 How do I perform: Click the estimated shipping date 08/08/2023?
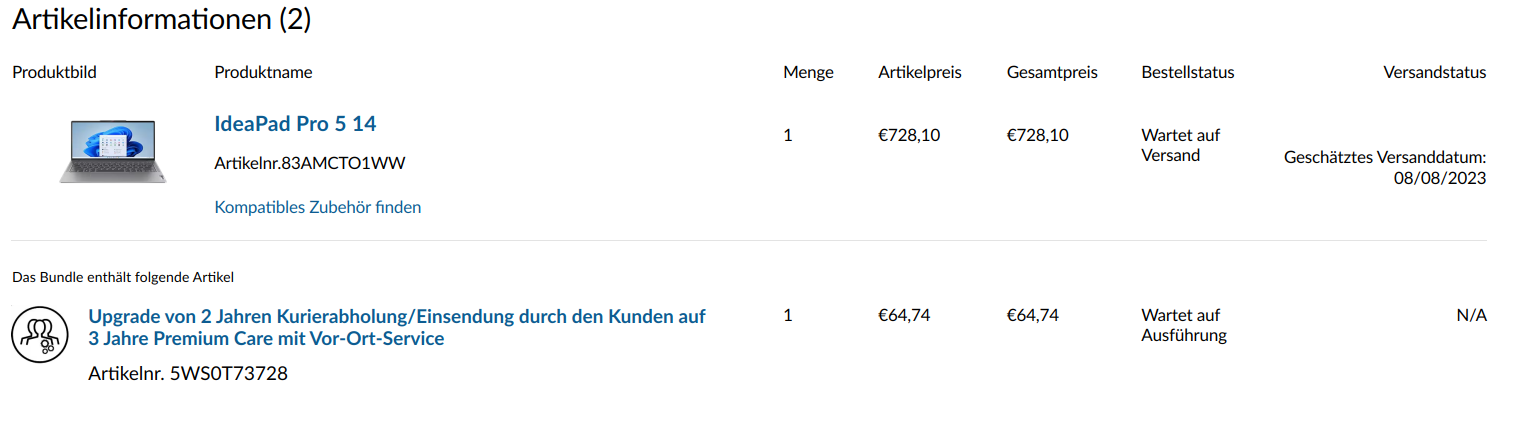pos(1439,178)
